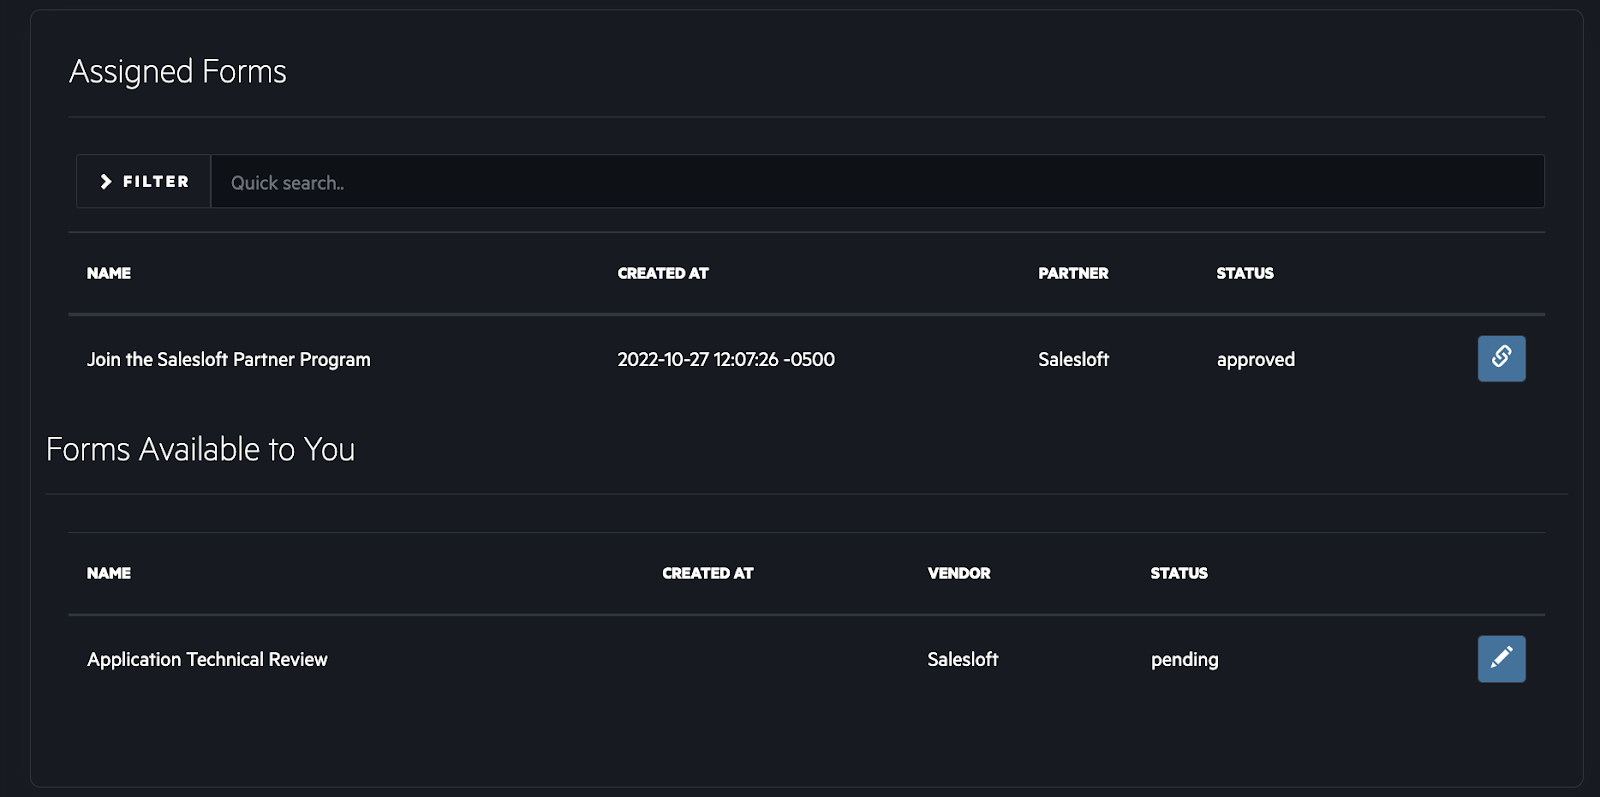Viewport: 1600px width, 797px height.
Task: Click Name header in Forms Available table
Action: [x=109, y=573]
